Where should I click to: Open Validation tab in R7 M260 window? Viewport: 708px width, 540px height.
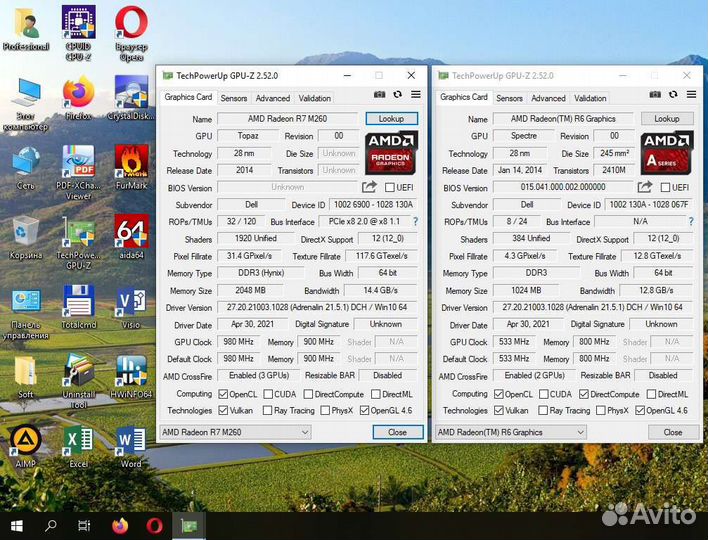click(314, 98)
